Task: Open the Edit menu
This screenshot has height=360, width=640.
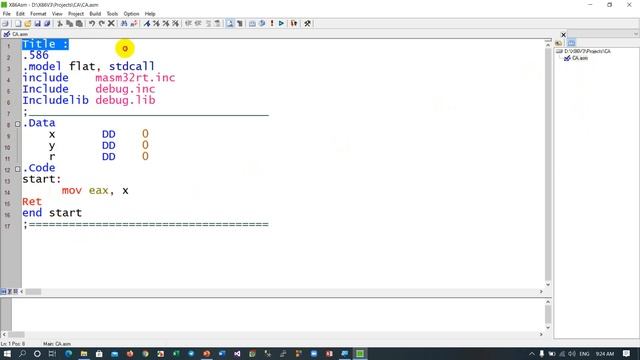Action: point(20,14)
